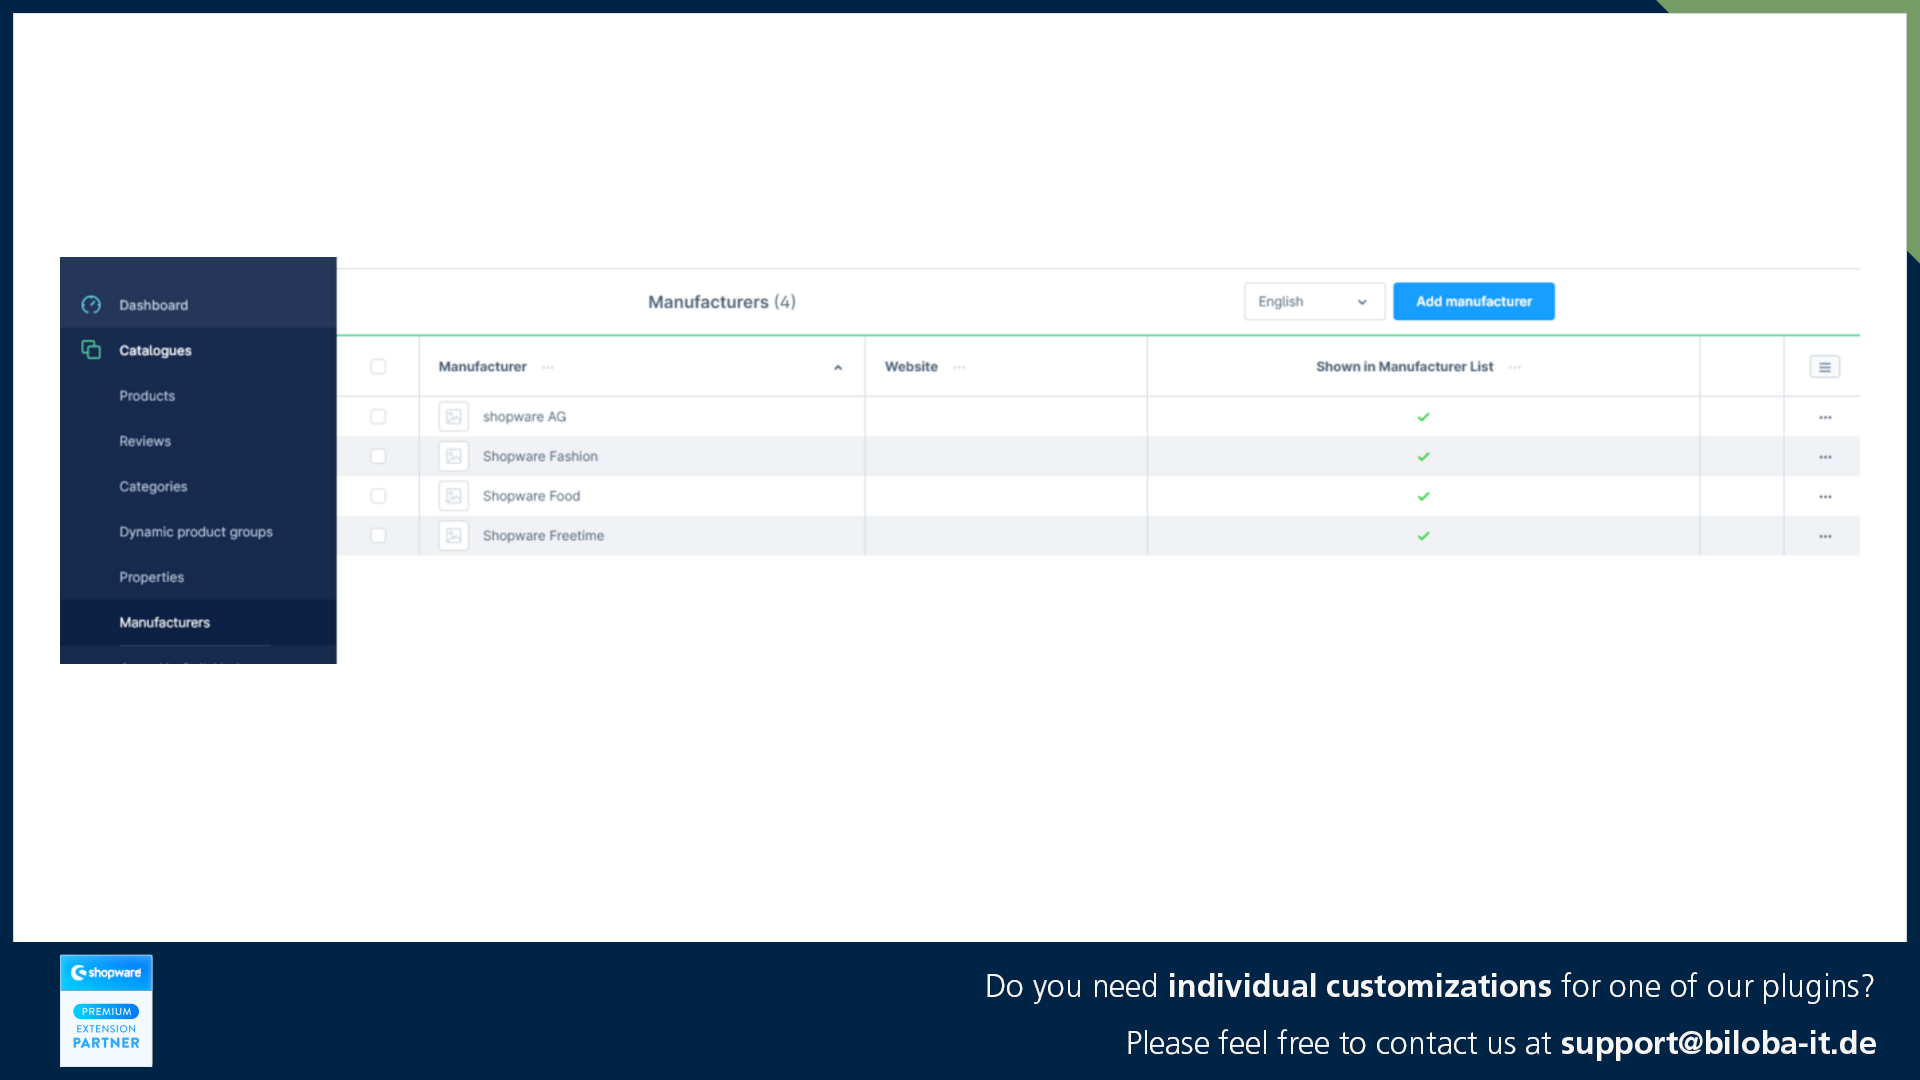Open context menu for Shopware Freetime row
The height and width of the screenshot is (1080, 1920).
[x=1825, y=537]
